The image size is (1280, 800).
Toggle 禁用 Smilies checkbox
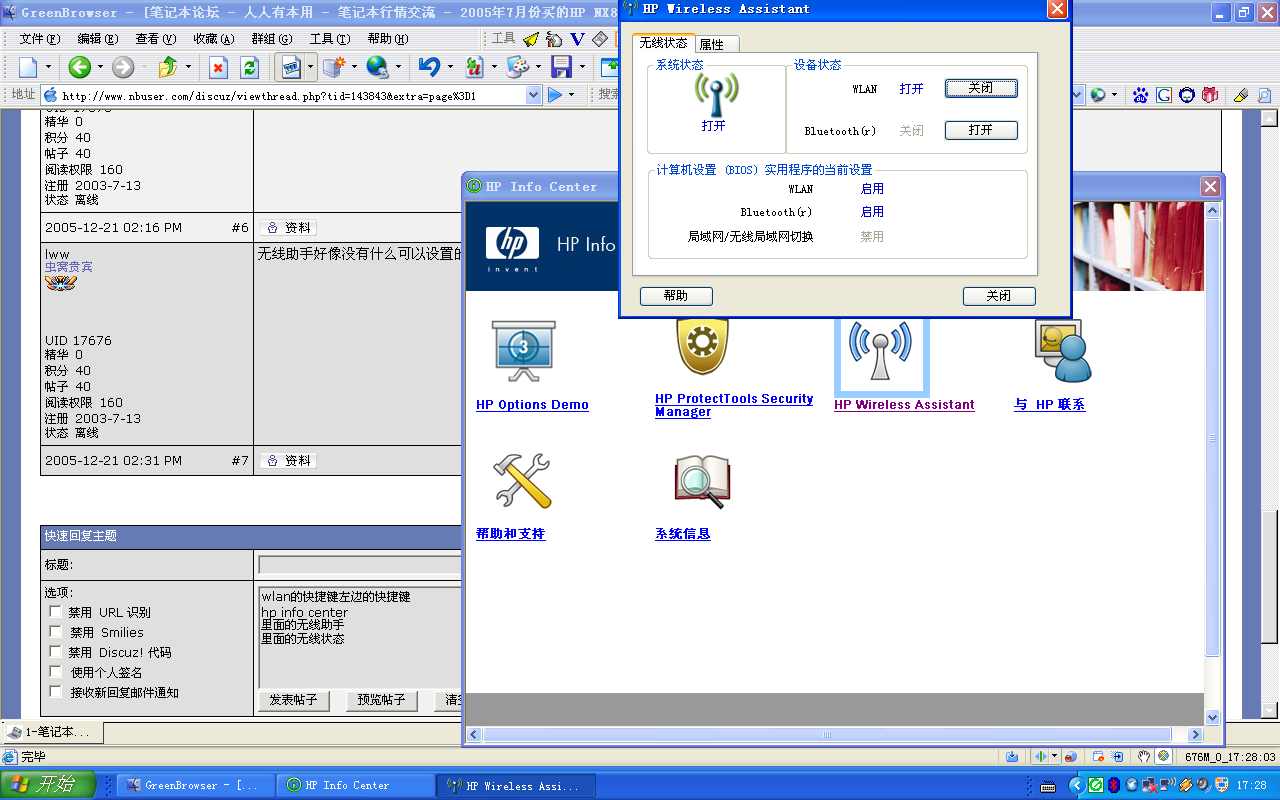pos(56,632)
